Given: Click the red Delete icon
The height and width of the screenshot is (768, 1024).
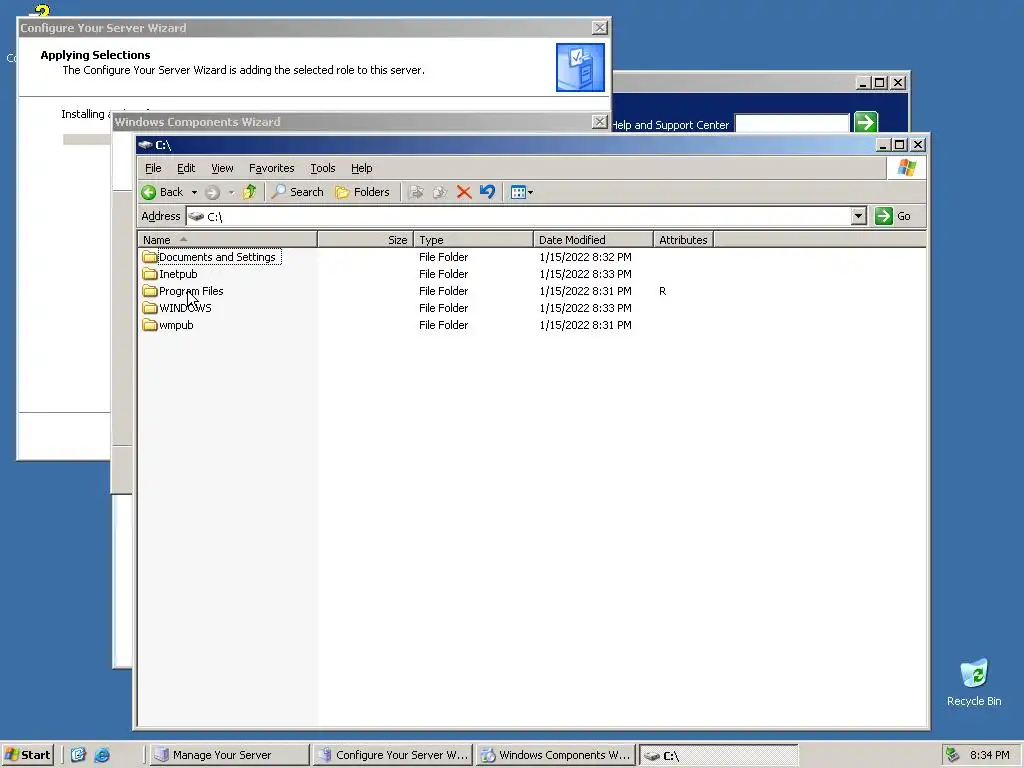Looking at the screenshot, I should [x=464, y=192].
